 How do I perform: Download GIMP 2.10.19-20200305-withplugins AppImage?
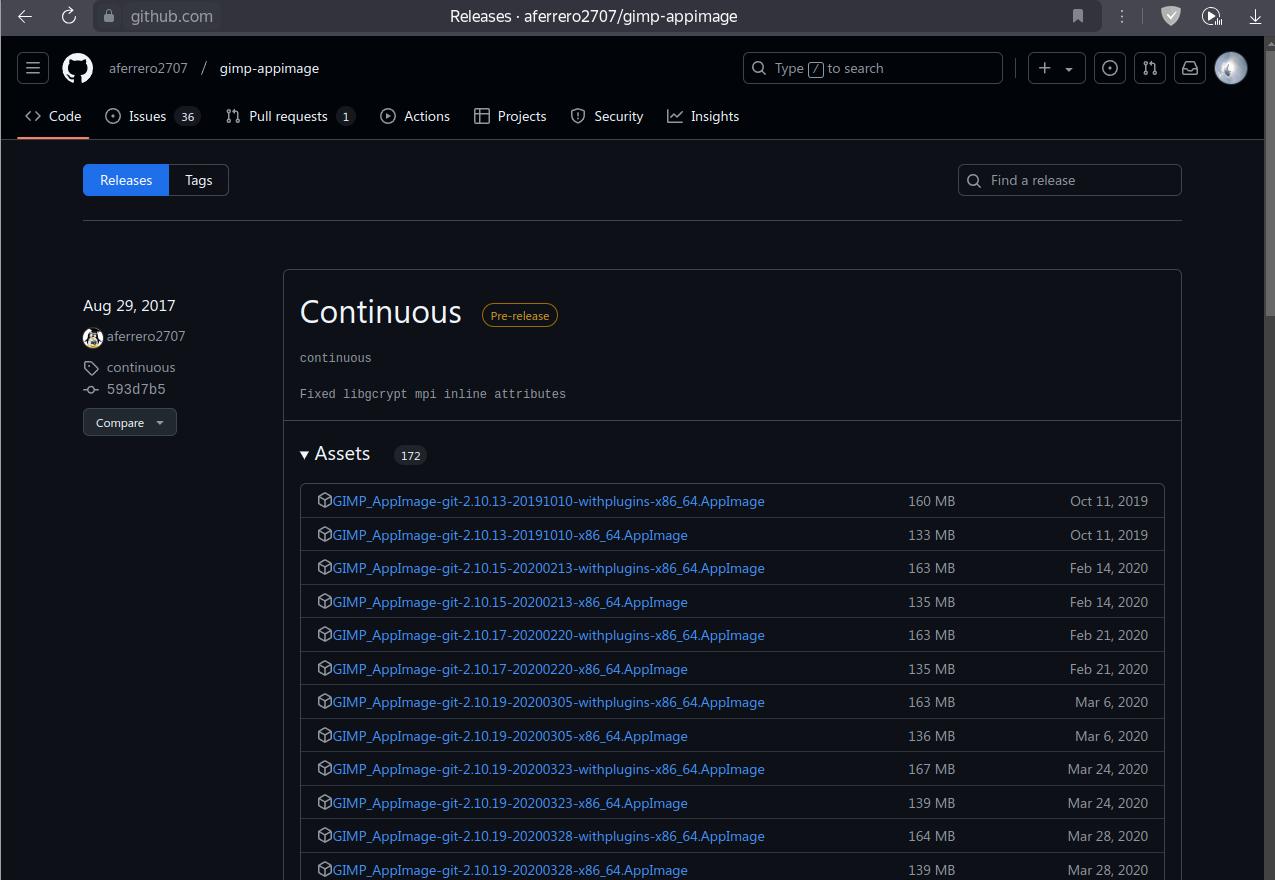tap(548, 702)
